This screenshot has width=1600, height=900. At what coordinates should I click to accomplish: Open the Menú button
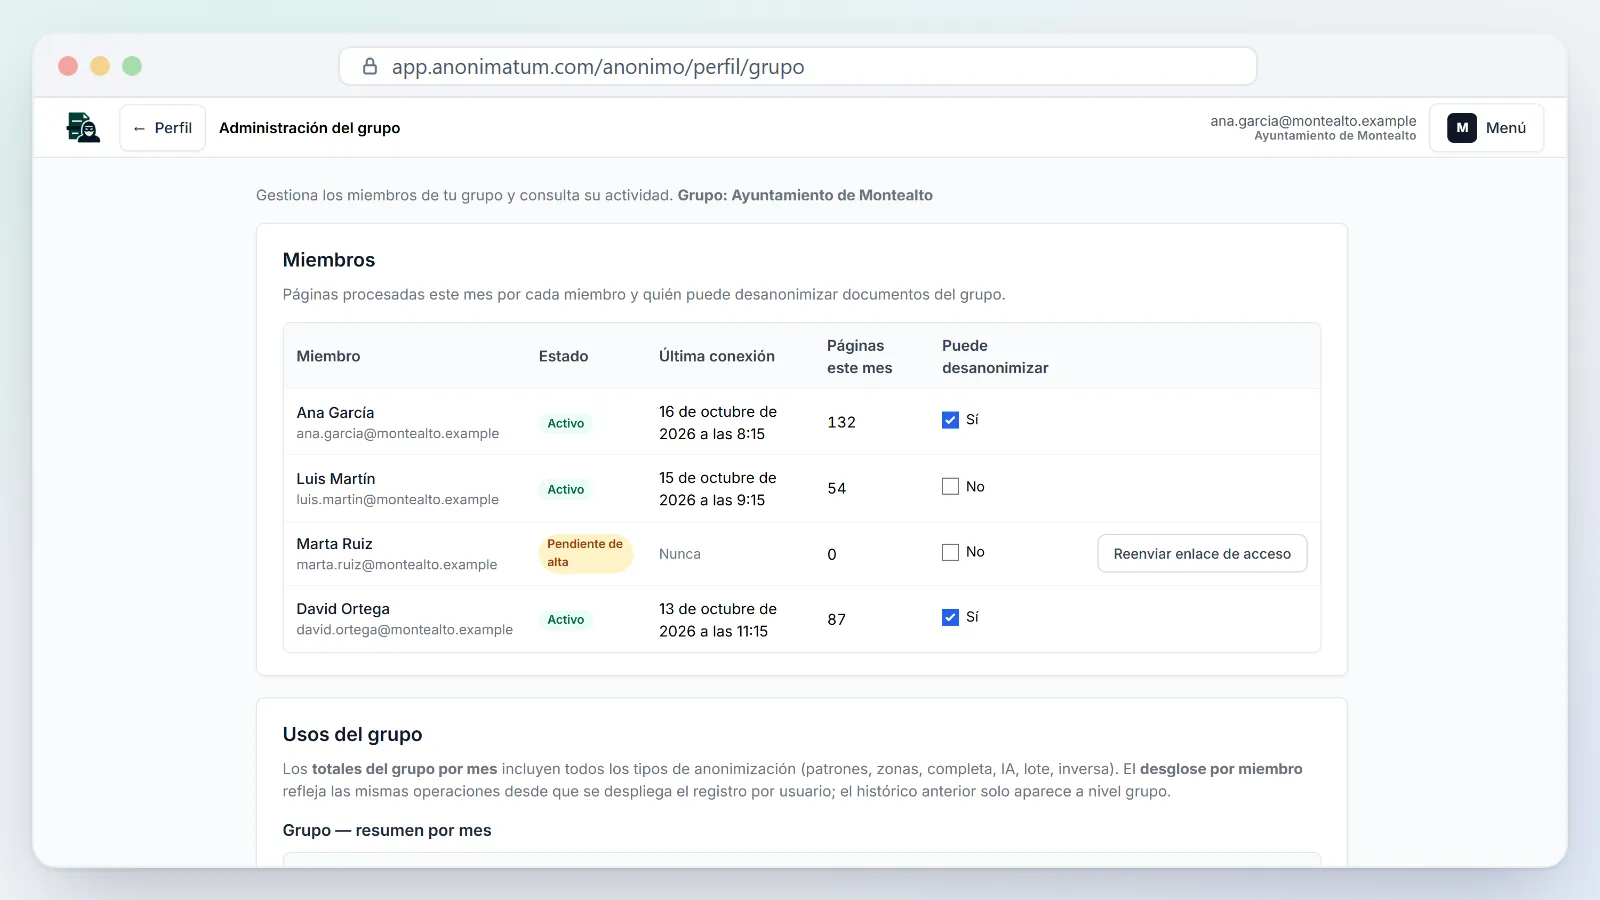(1486, 128)
